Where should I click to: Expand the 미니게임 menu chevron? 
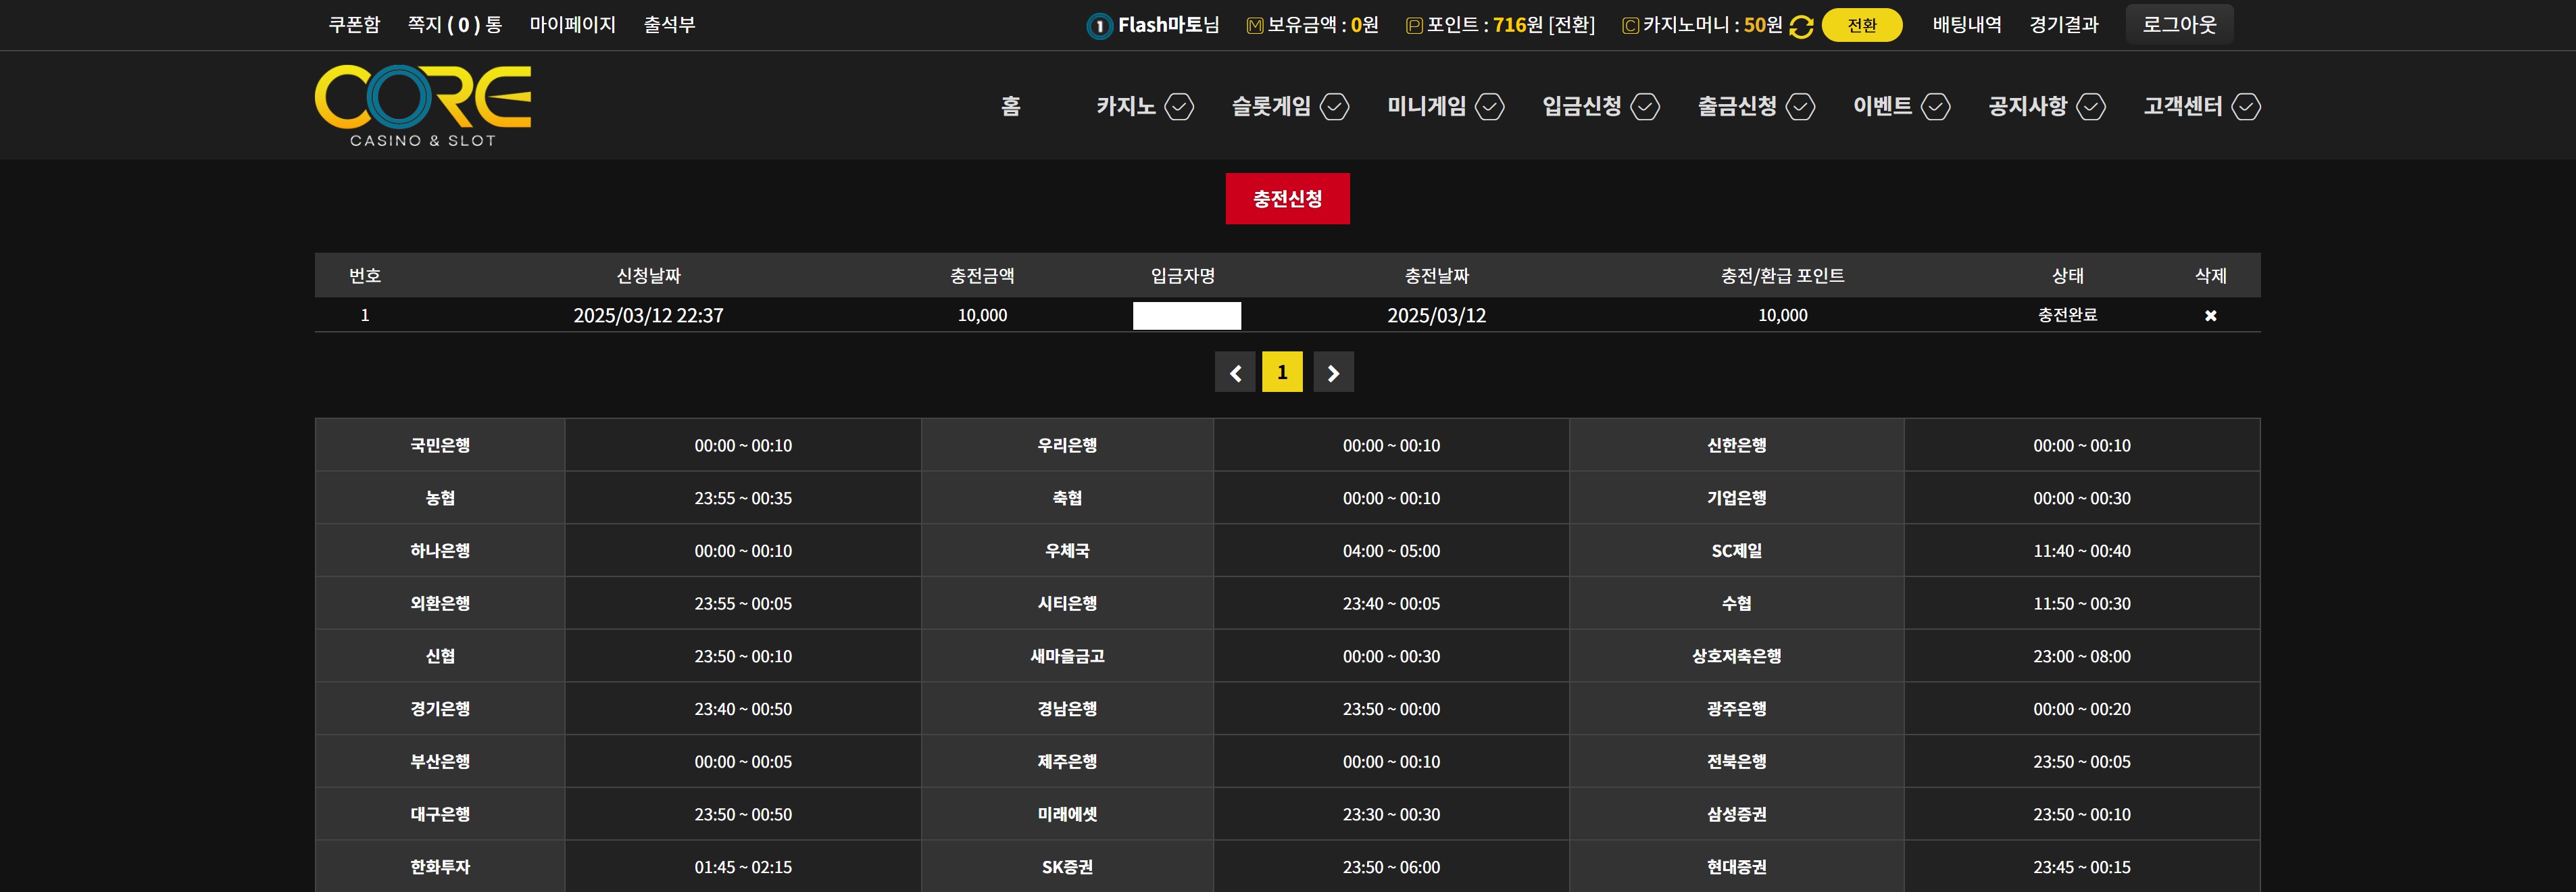(x=1490, y=106)
